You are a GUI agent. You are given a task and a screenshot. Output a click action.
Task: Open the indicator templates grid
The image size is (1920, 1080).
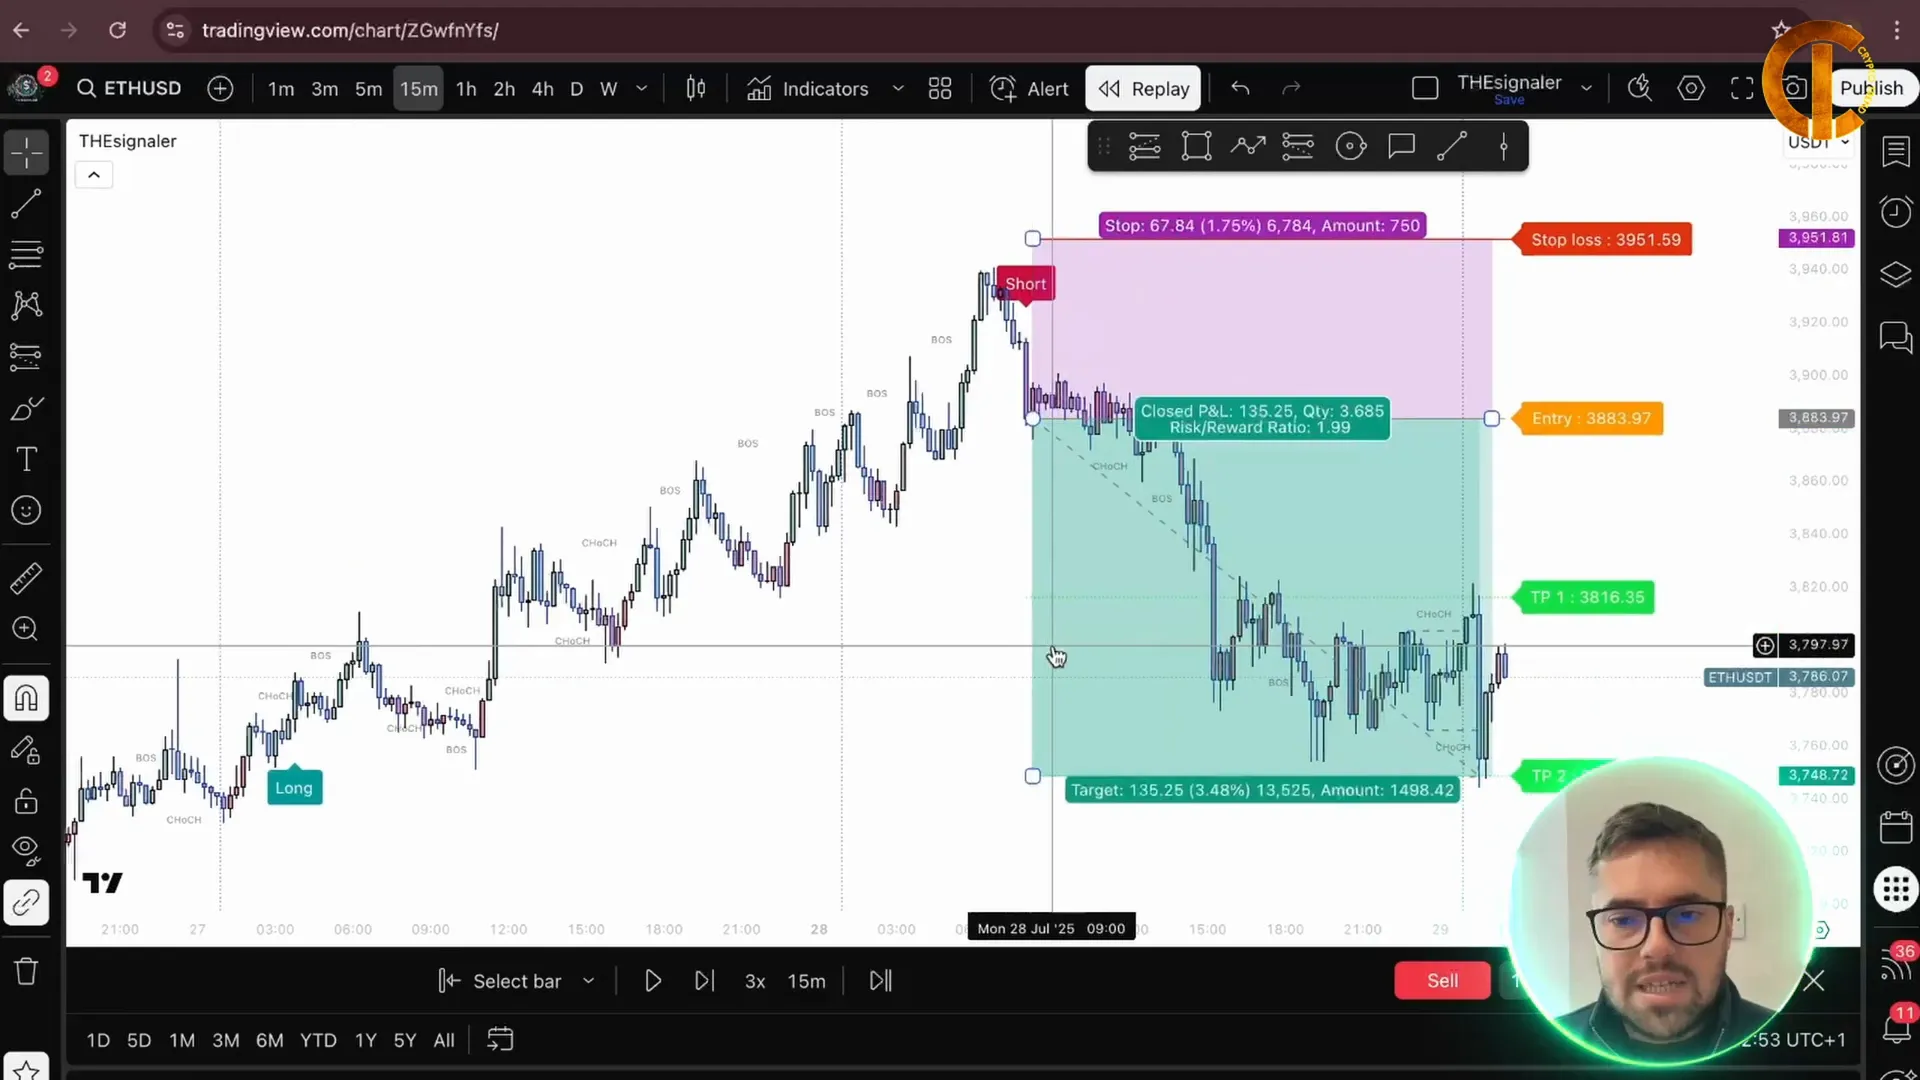[x=940, y=88]
